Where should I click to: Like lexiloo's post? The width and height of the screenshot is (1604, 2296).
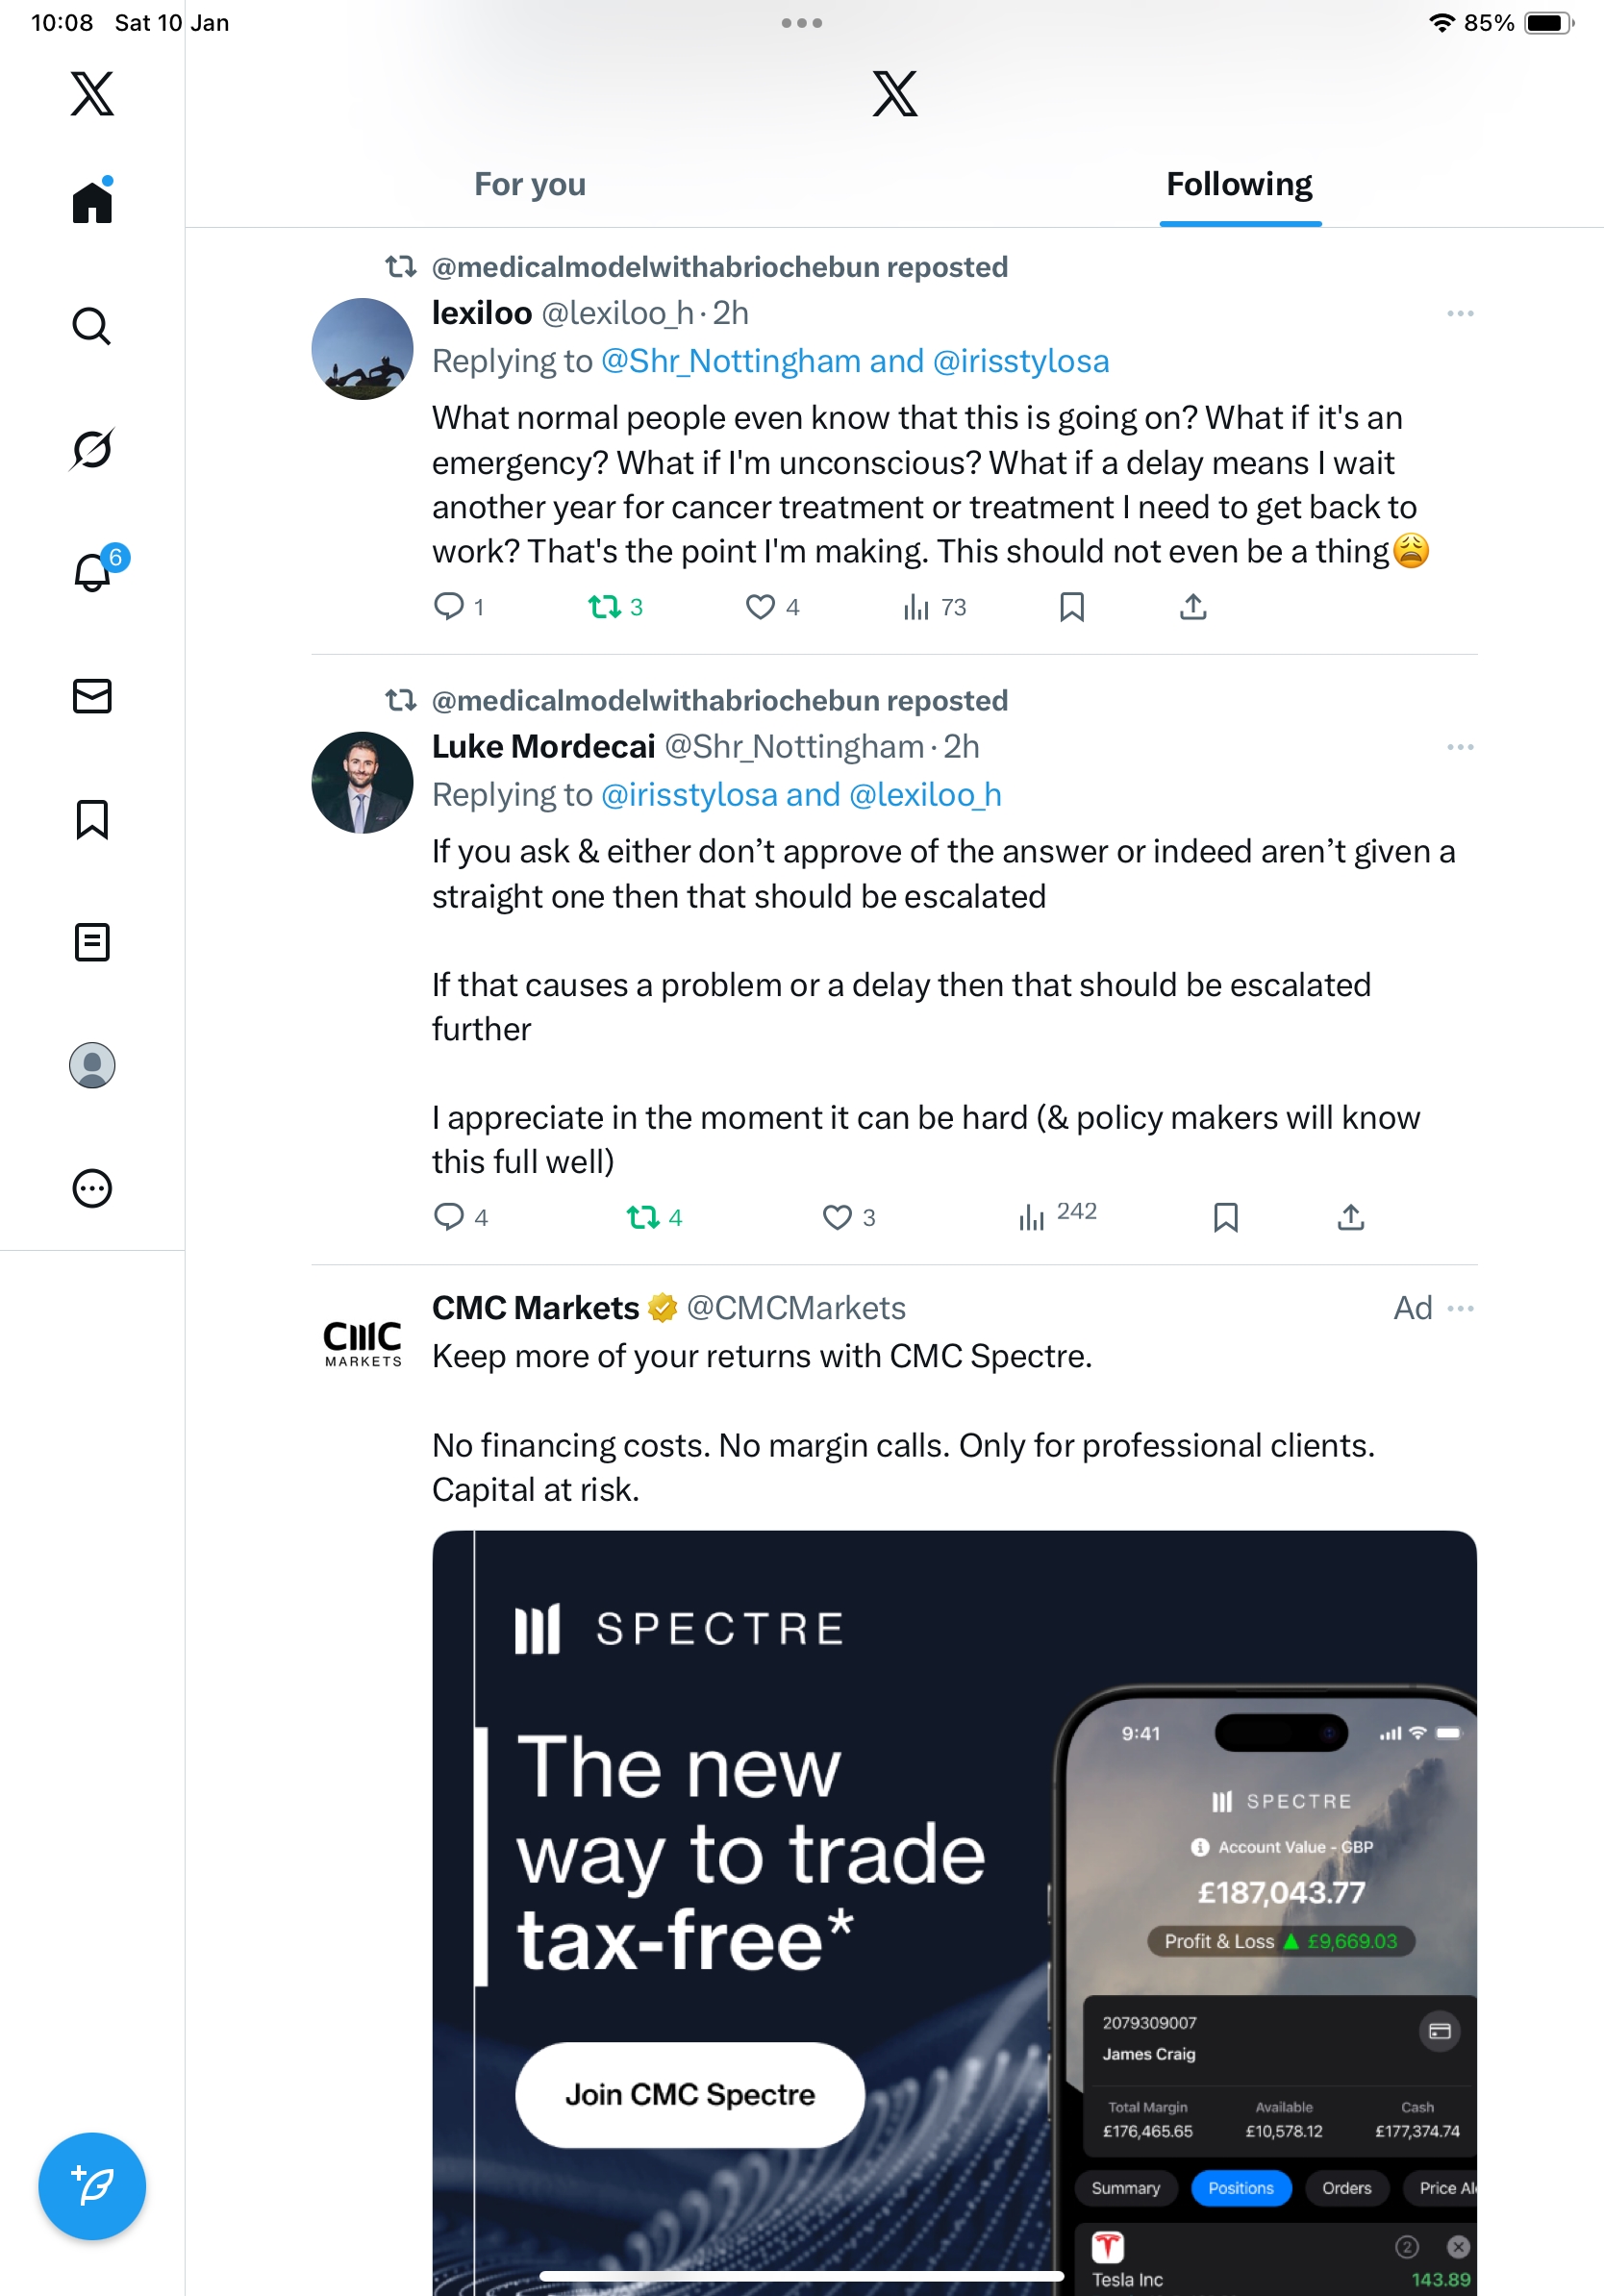[x=760, y=607]
